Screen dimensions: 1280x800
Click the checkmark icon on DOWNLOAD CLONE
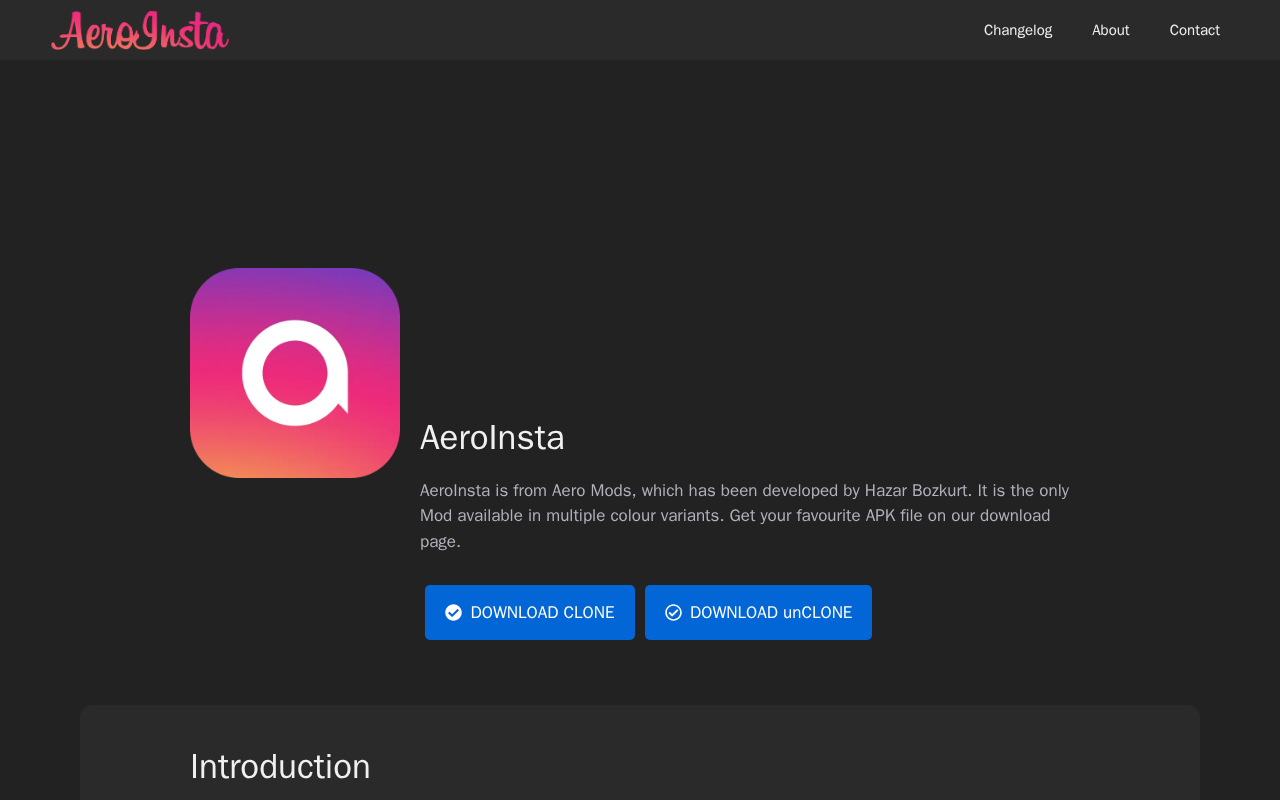point(454,612)
